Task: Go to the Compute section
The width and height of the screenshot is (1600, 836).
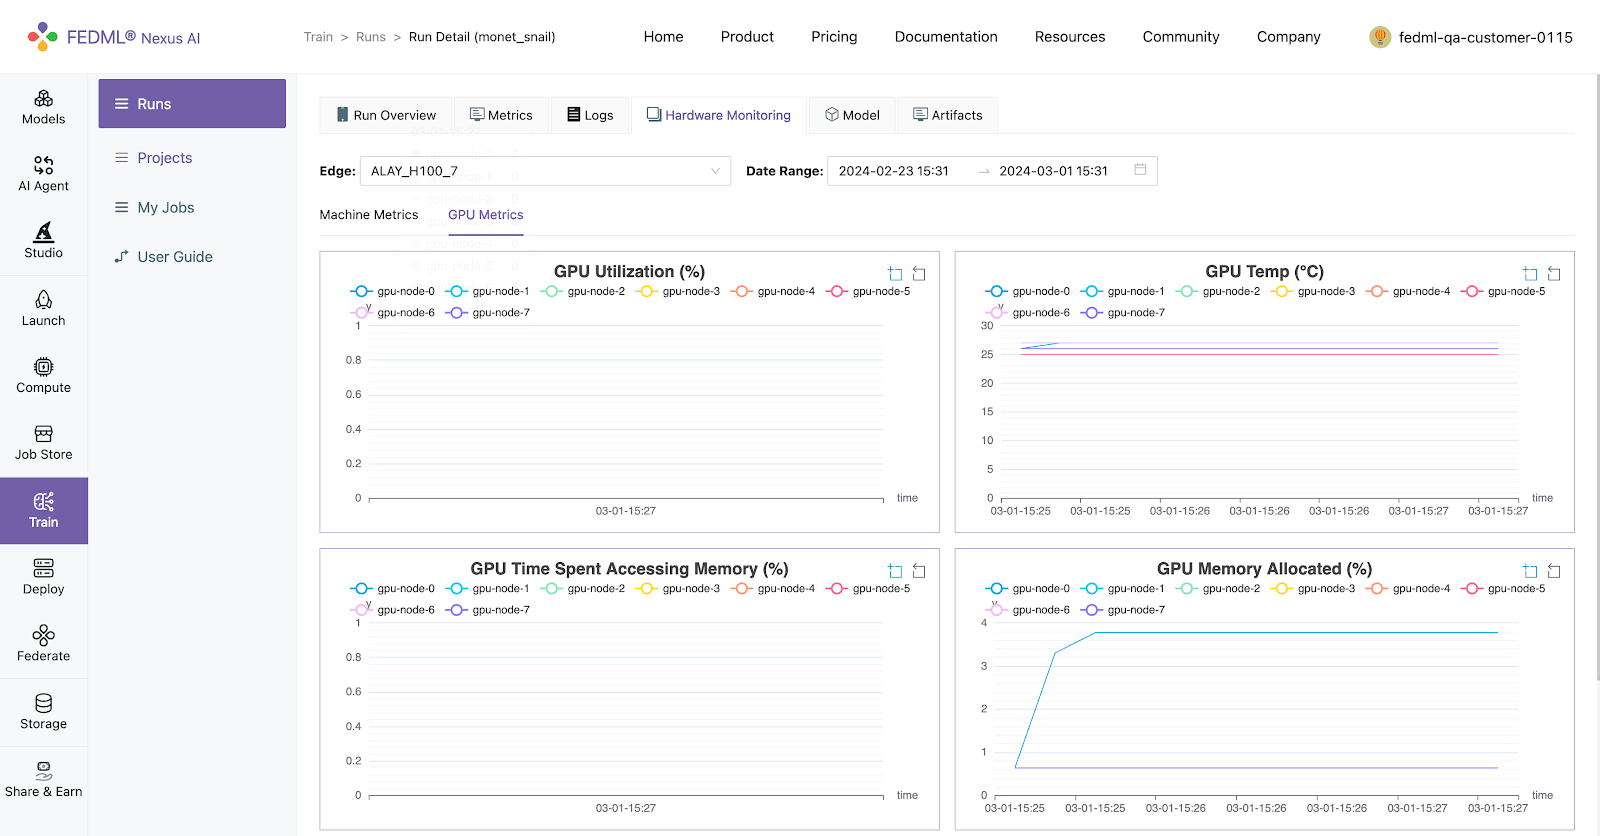Action: (43, 376)
